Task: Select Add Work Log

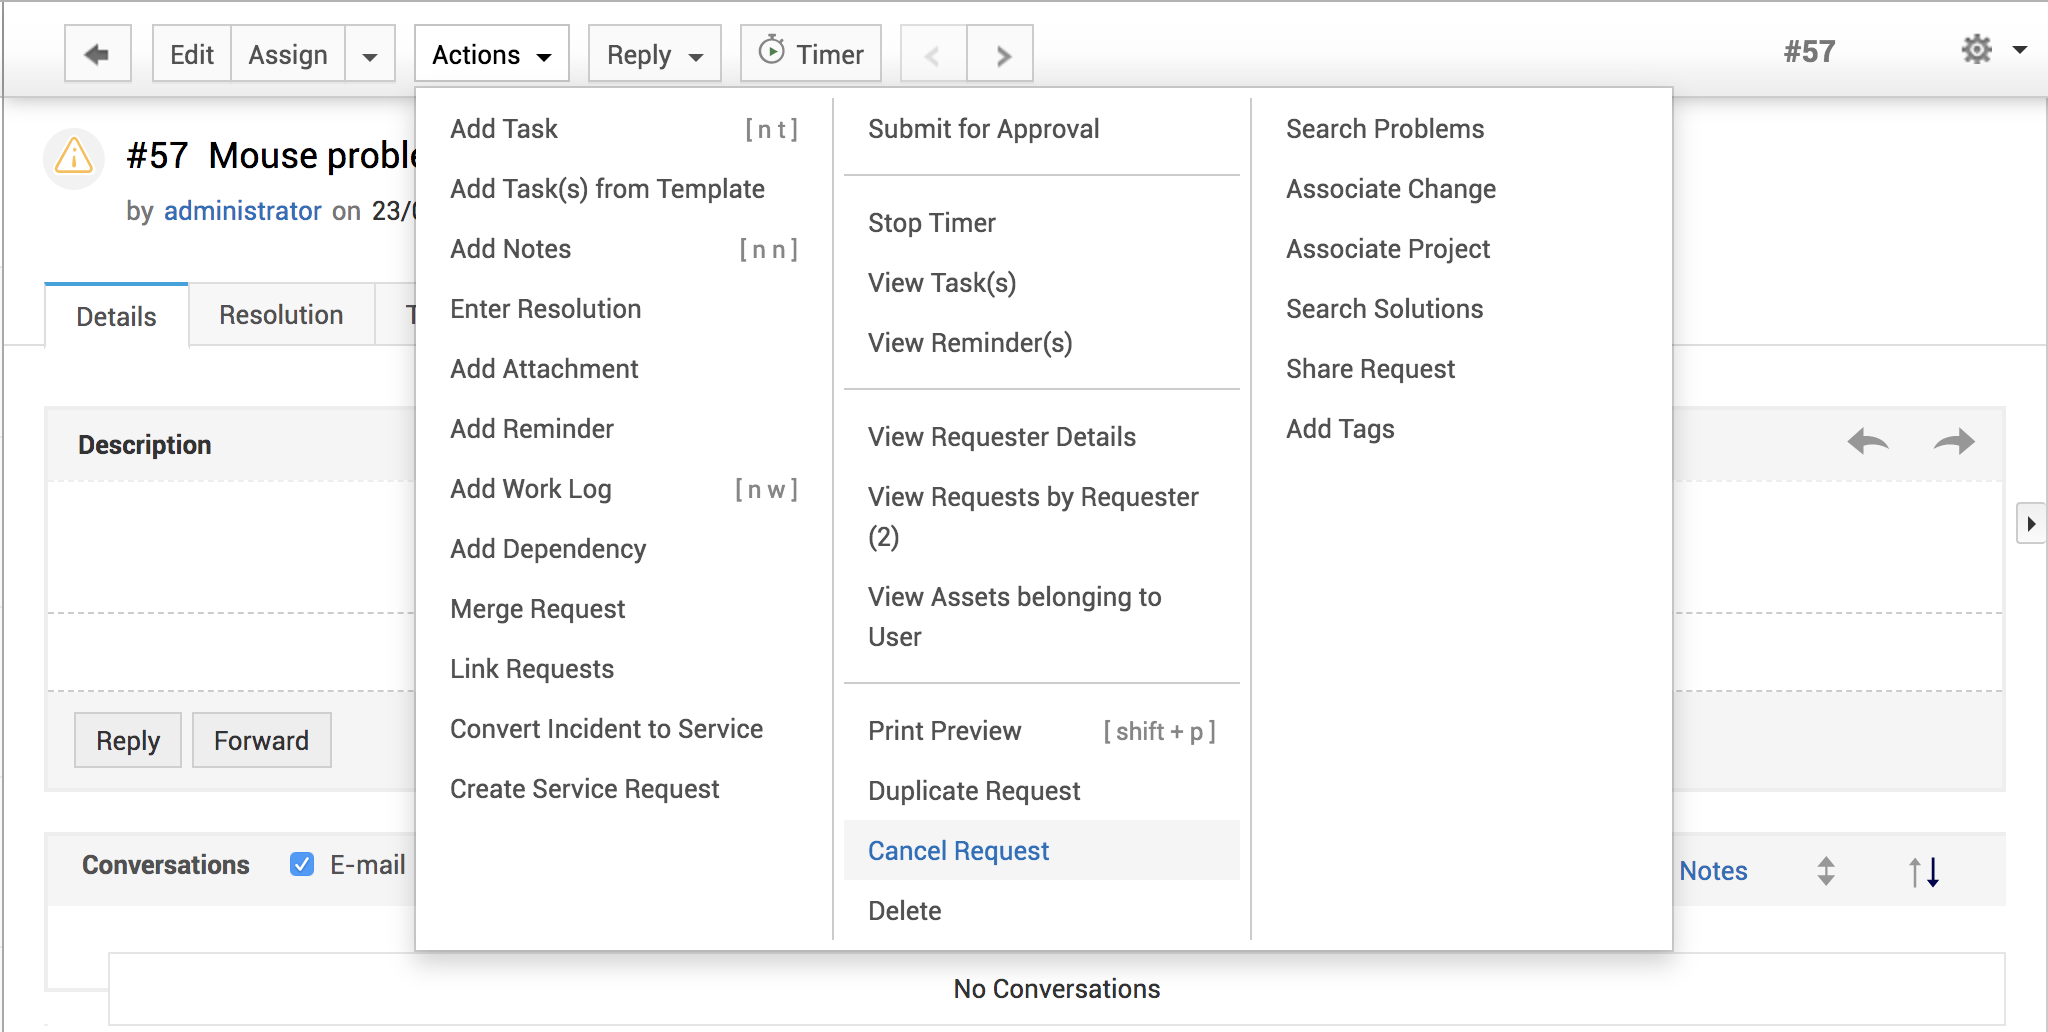Action: click(625, 489)
